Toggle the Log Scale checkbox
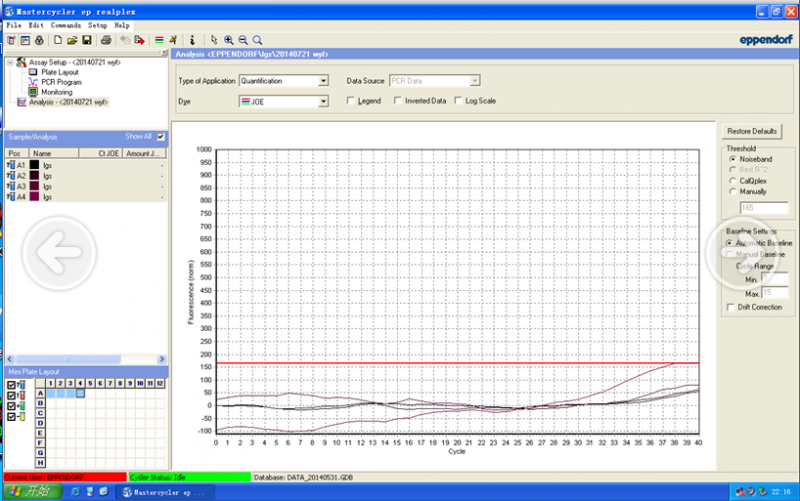Viewport: 800px width, 501px height. pos(459,101)
